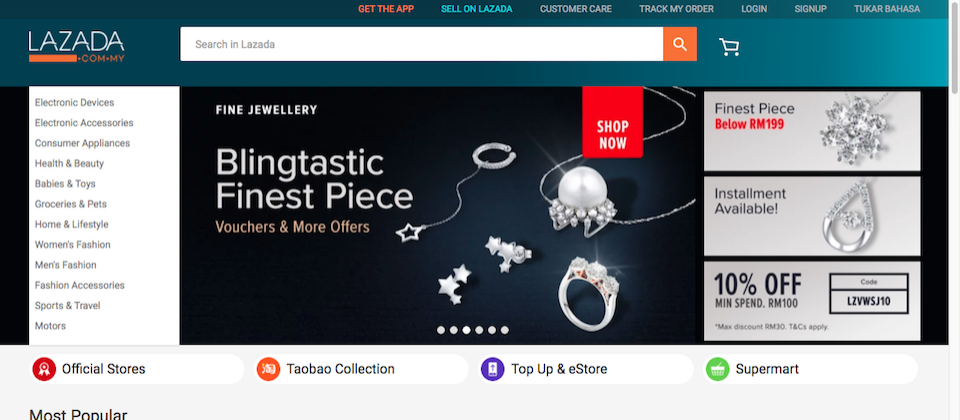Expand the Electronic Devices category

tap(74, 102)
